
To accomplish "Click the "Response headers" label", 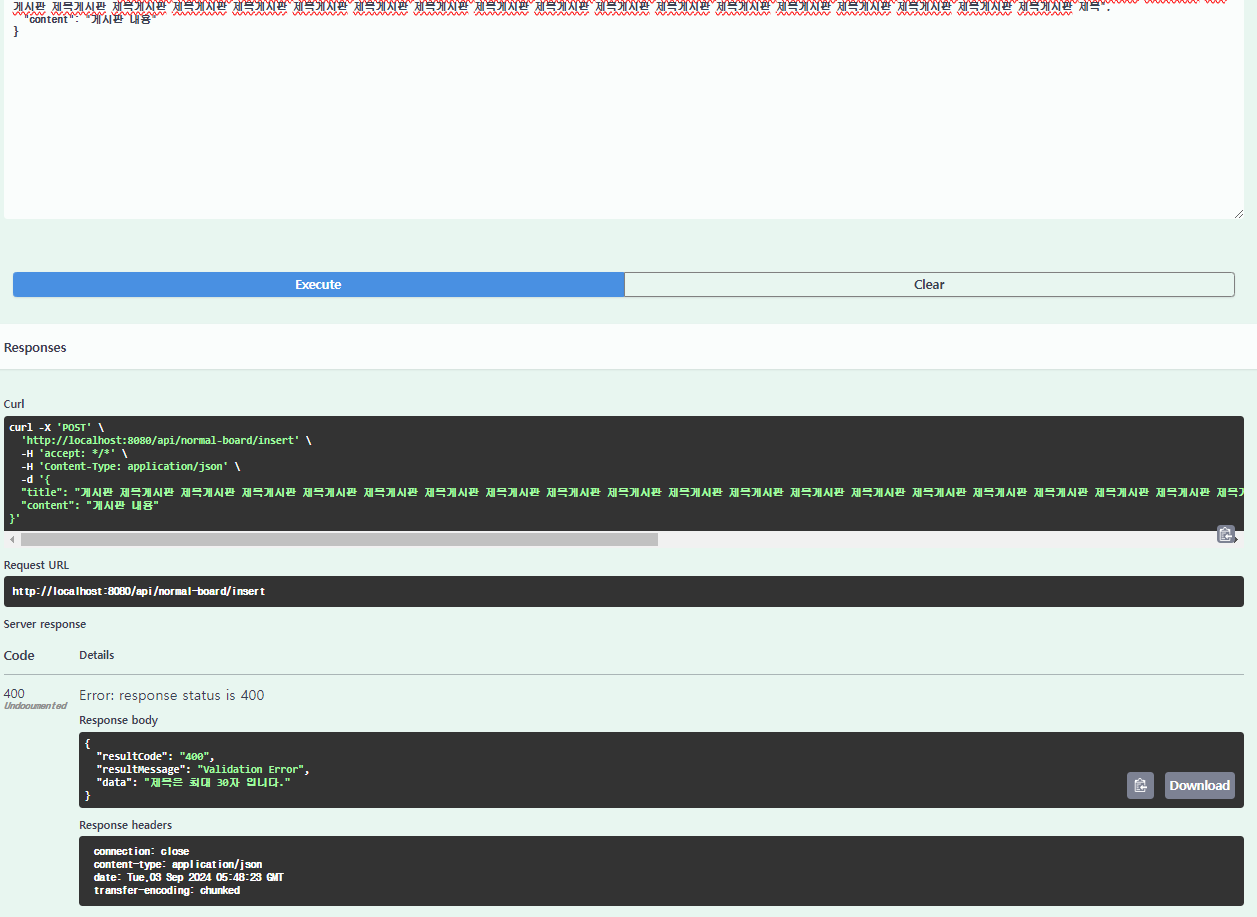I will pyautogui.click(x=126, y=825).
